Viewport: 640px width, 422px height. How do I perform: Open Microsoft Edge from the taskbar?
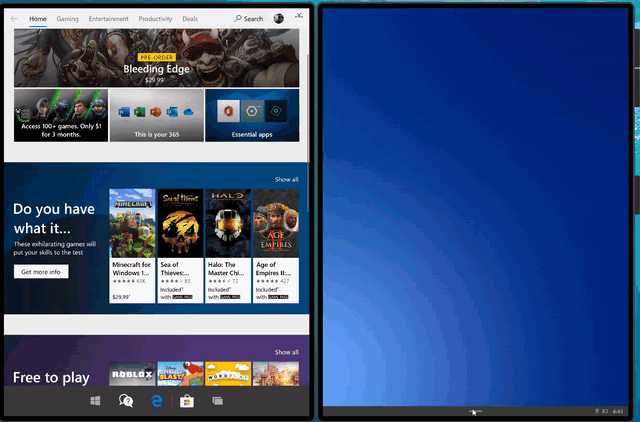[x=156, y=400]
